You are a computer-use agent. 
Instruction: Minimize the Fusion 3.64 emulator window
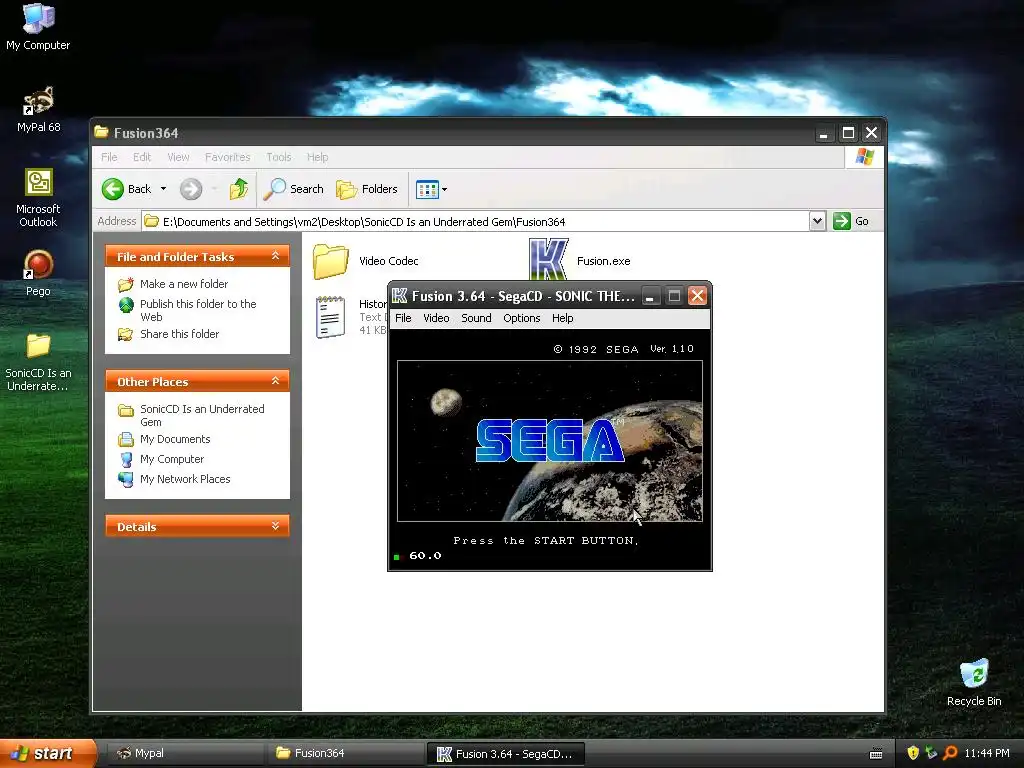coord(650,296)
